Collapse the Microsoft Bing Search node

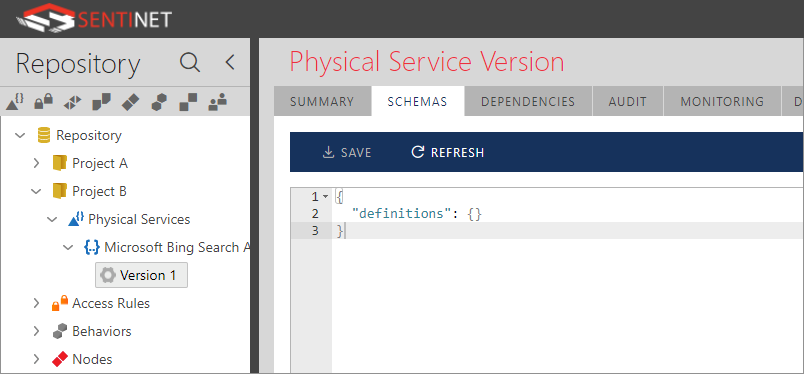click(68, 247)
